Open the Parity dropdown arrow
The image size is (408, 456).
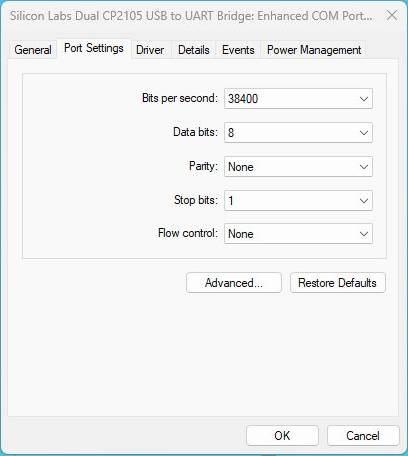tap(364, 167)
